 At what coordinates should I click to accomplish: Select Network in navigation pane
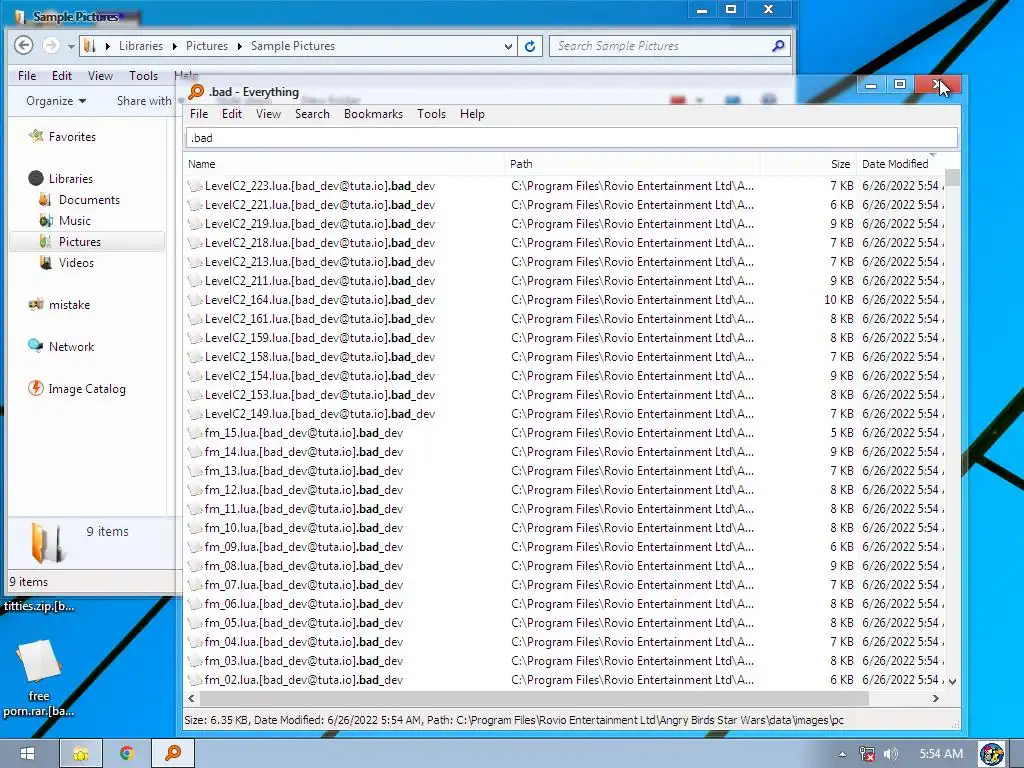(x=71, y=347)
